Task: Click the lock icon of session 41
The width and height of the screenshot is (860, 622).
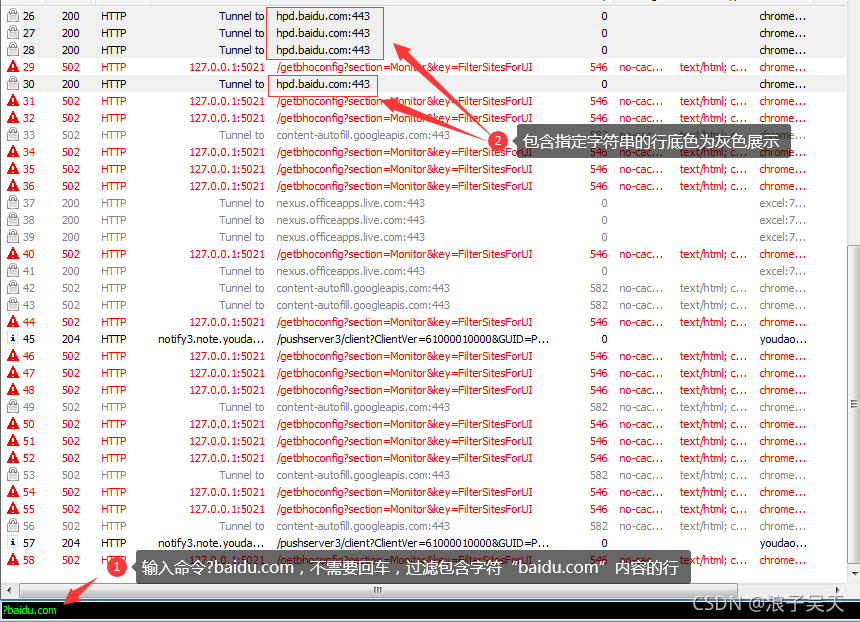Action: 13,270
